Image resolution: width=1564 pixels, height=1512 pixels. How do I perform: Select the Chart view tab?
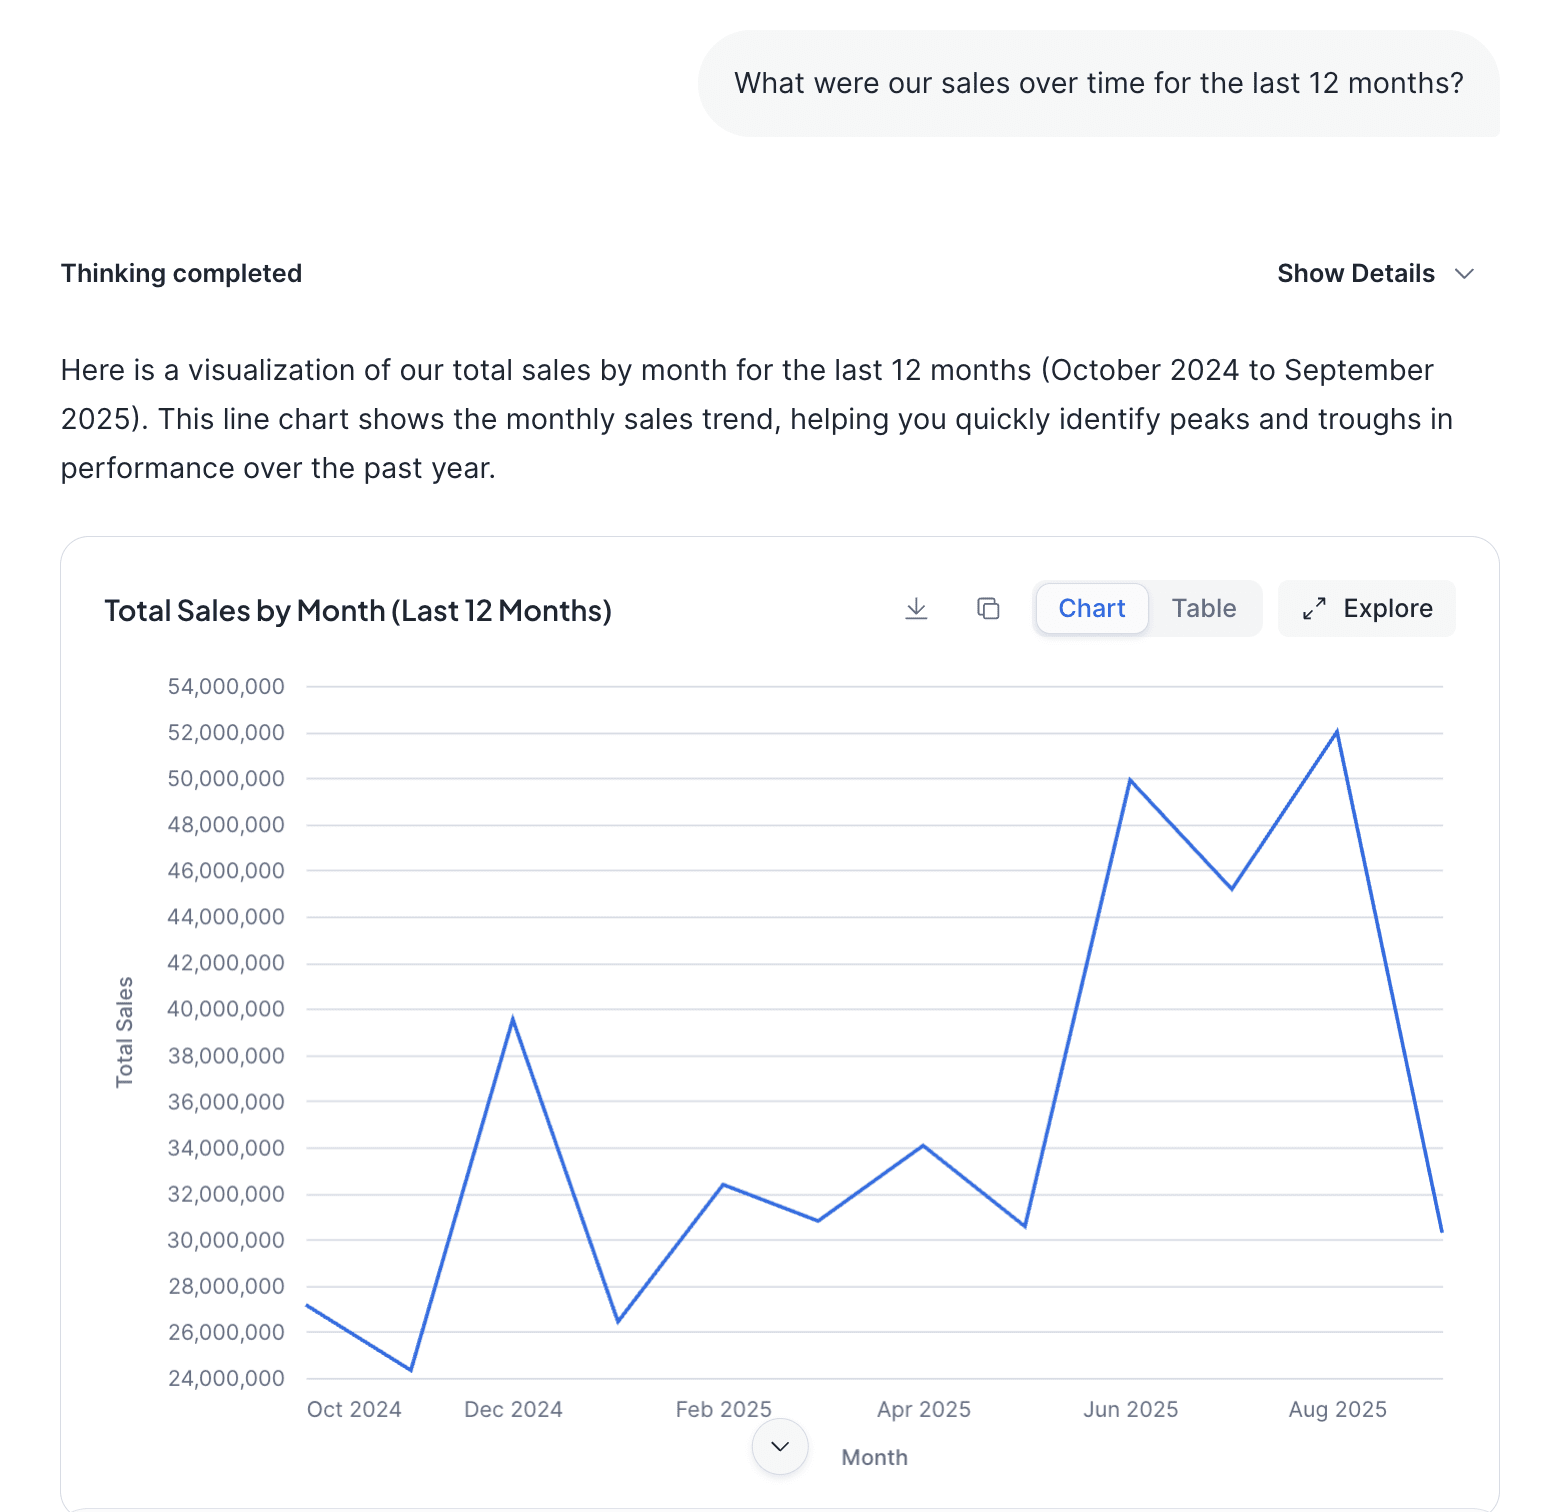tap(1091, 609)
